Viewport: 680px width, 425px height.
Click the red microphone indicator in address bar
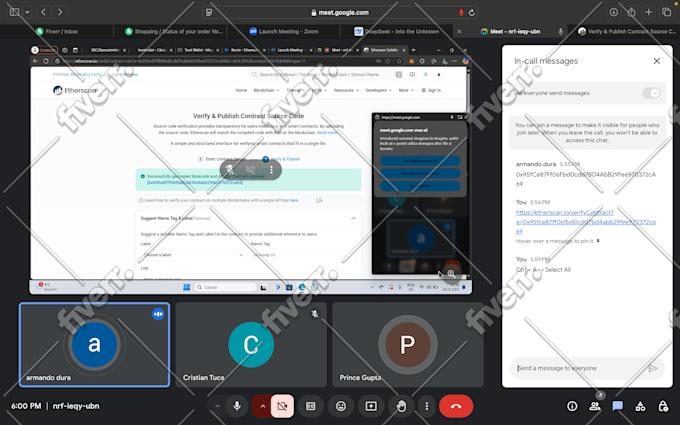click(x=461, y=13)
